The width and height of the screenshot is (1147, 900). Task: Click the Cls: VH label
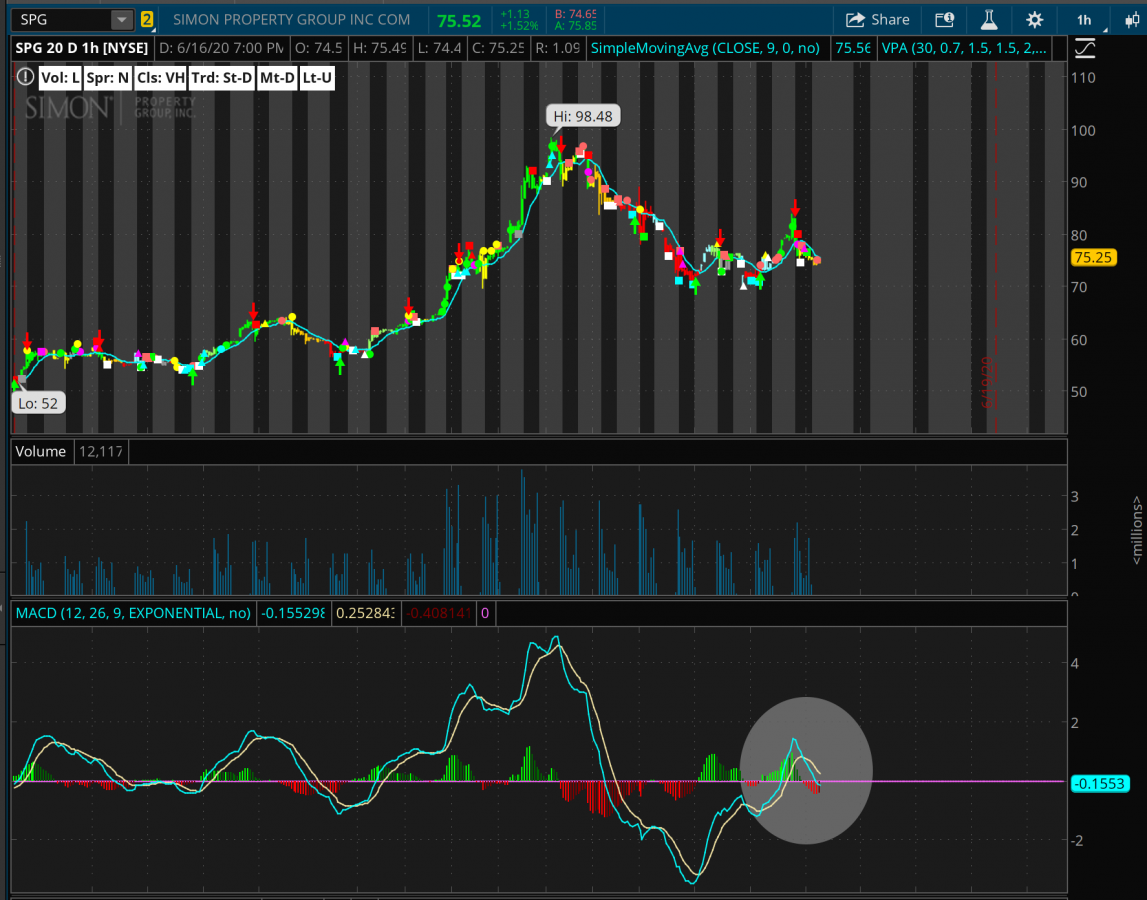pyautogui.click(x=160, y=78)
